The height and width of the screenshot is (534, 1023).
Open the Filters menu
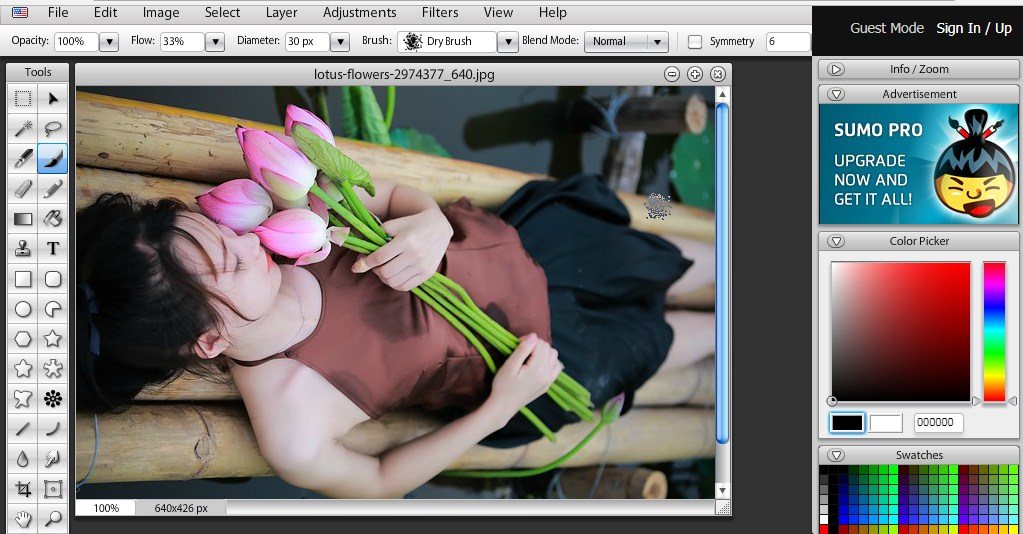click(440, 13)
